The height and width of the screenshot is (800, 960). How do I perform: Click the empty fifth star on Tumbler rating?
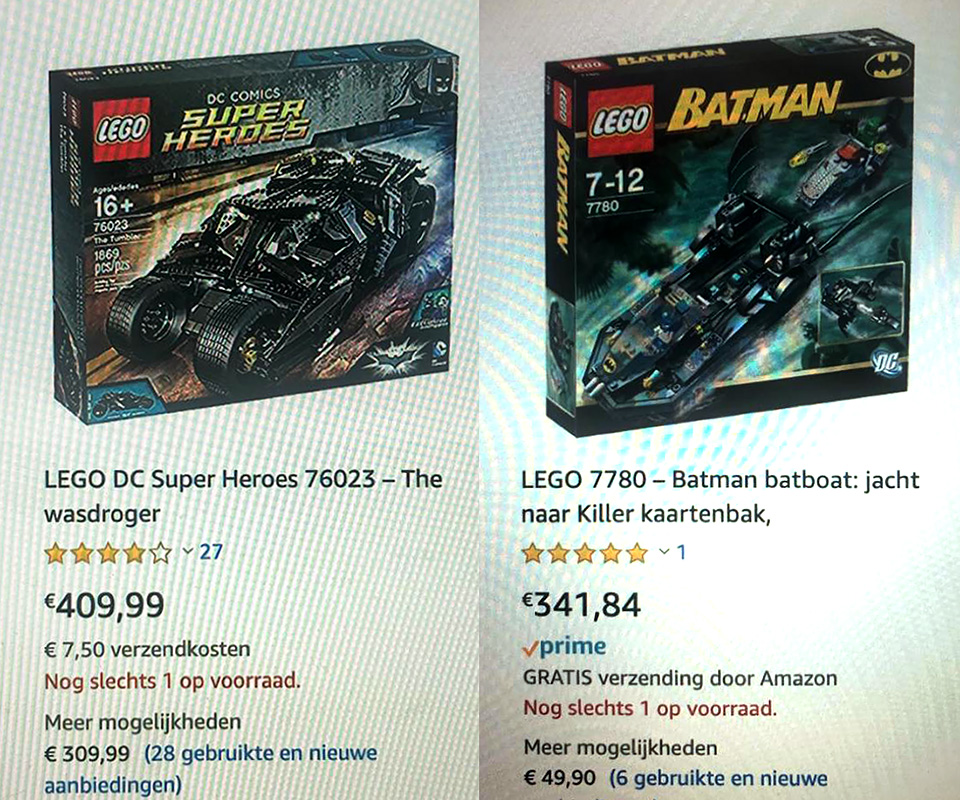coord(161,553)
